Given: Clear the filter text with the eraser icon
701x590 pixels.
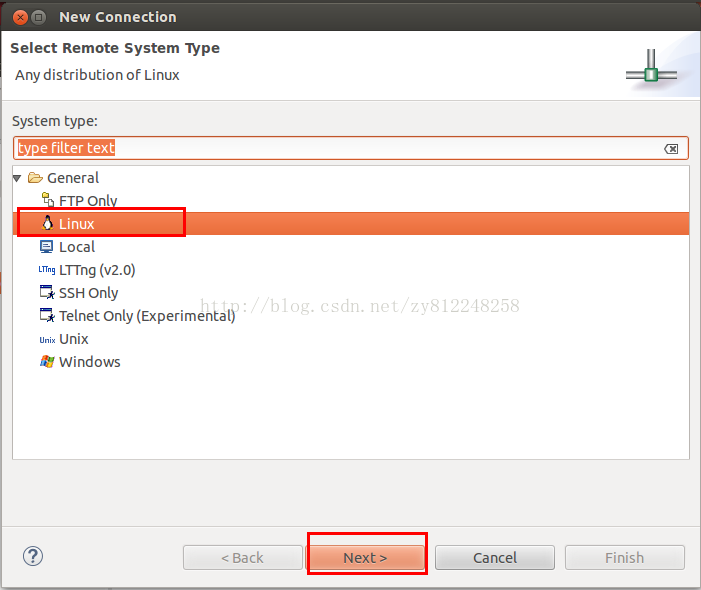Looking at the screenshot, I should coord(671,148).
